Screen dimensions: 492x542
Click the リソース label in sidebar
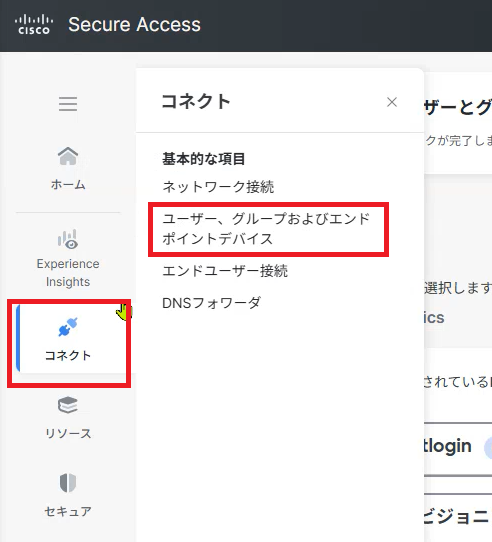click(x=68, y=433)
